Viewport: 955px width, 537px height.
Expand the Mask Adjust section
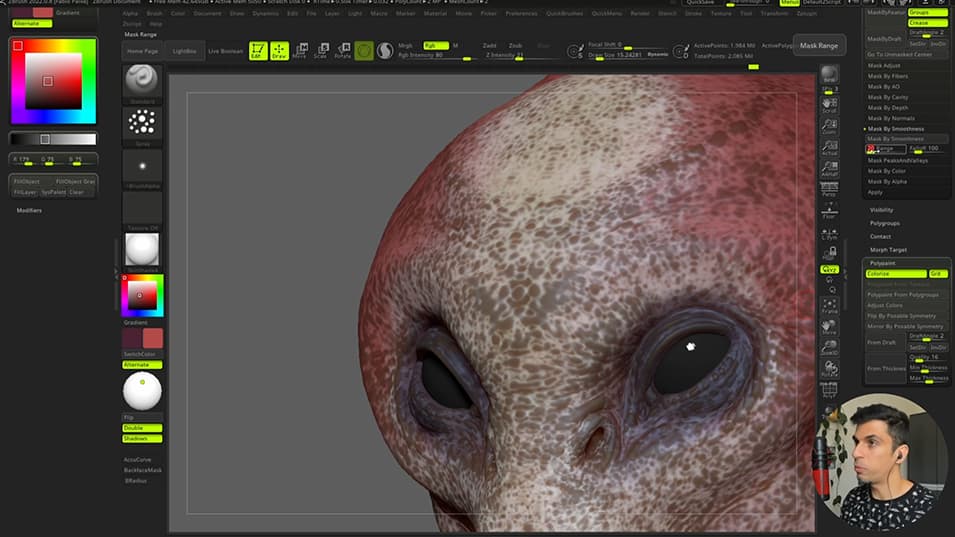884,66
